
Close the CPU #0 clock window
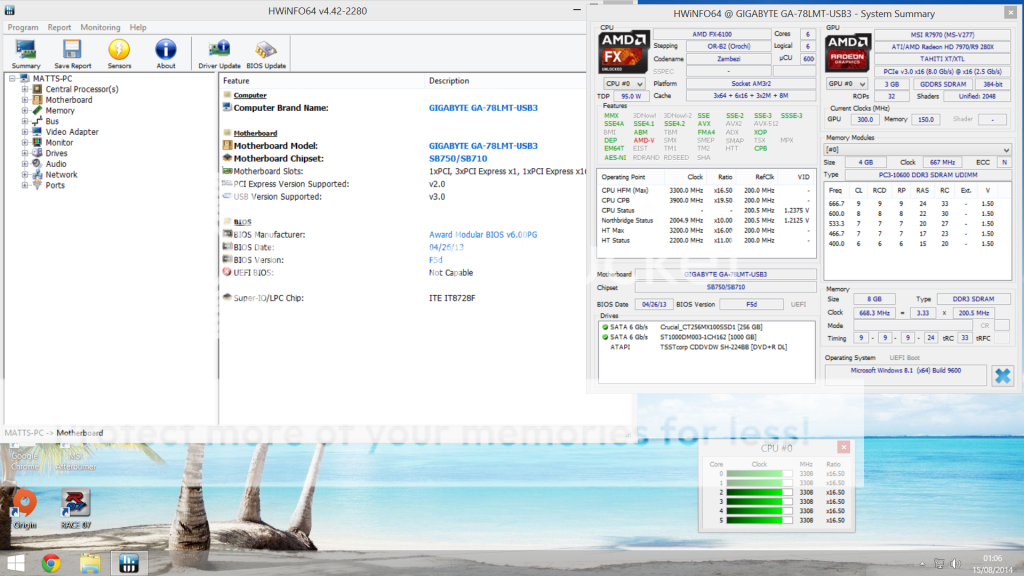843,447
